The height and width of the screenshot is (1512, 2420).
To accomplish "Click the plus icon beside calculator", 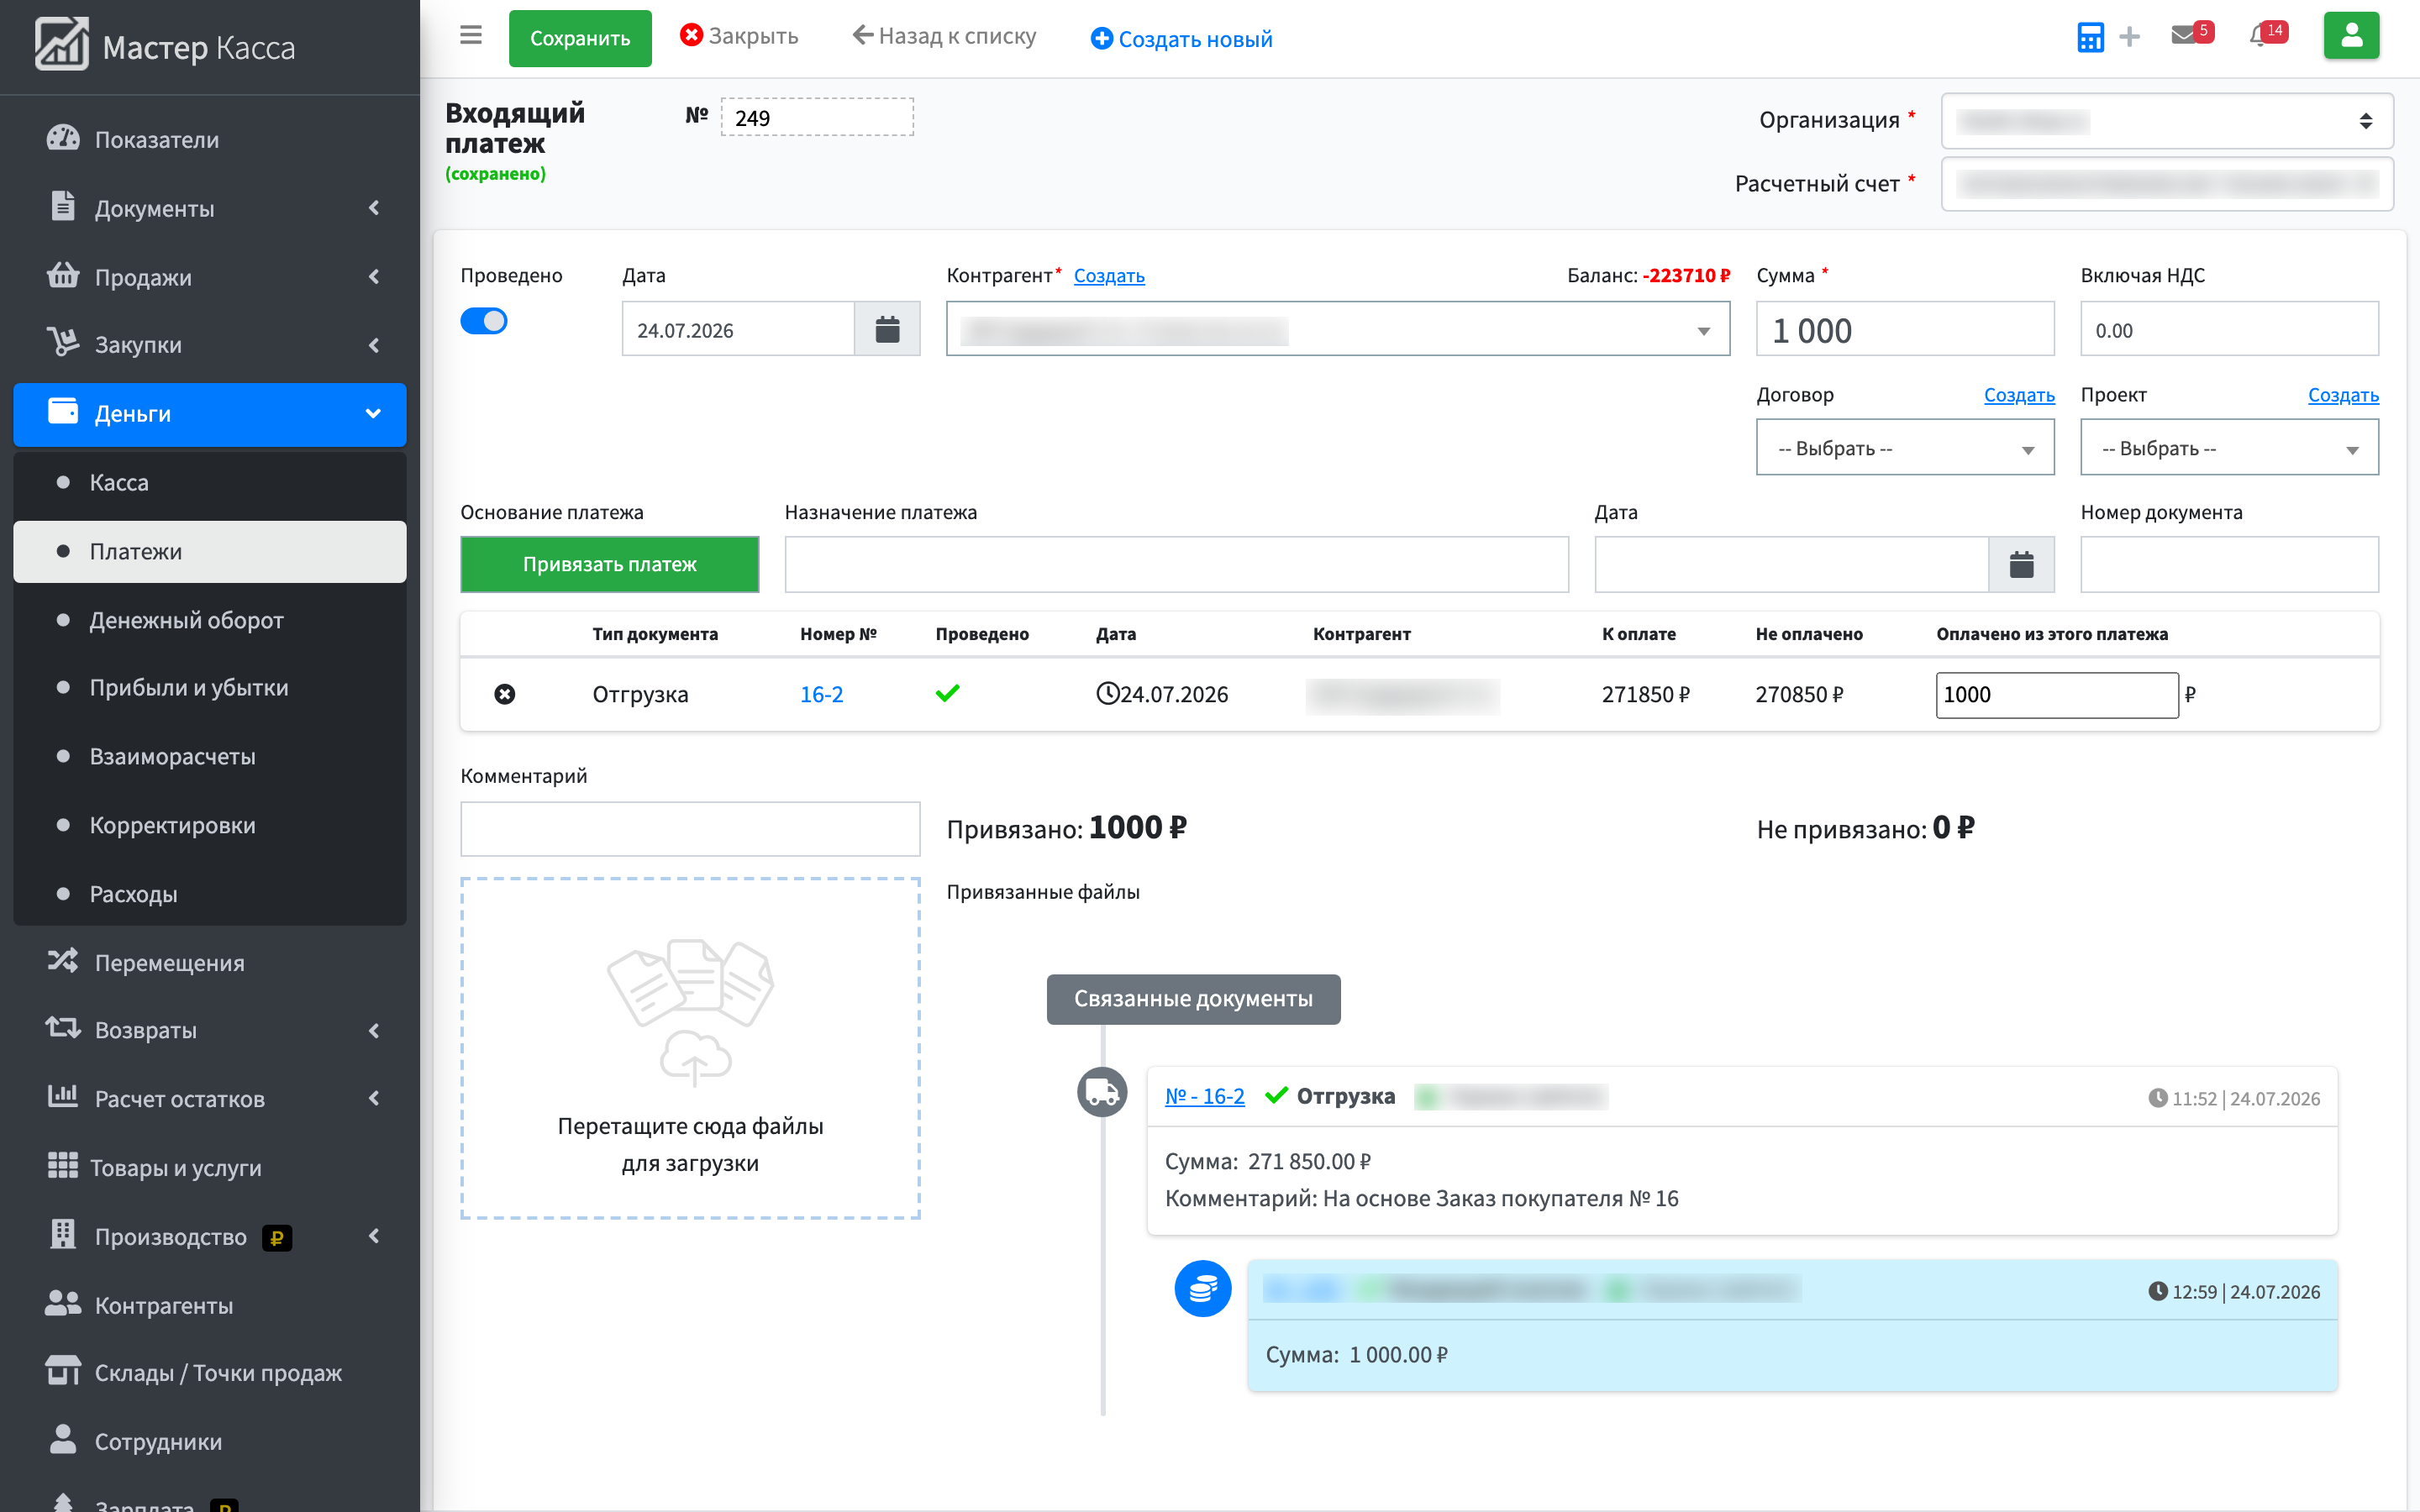I will click(2130, 37).
